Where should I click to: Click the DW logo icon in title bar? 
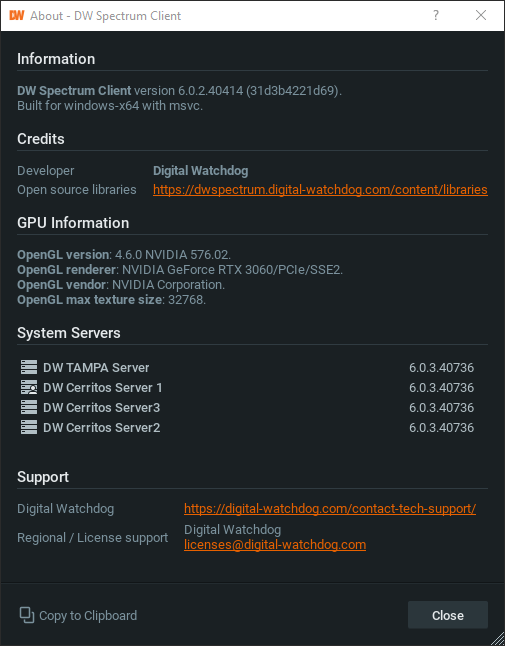(x=16, y=16)
